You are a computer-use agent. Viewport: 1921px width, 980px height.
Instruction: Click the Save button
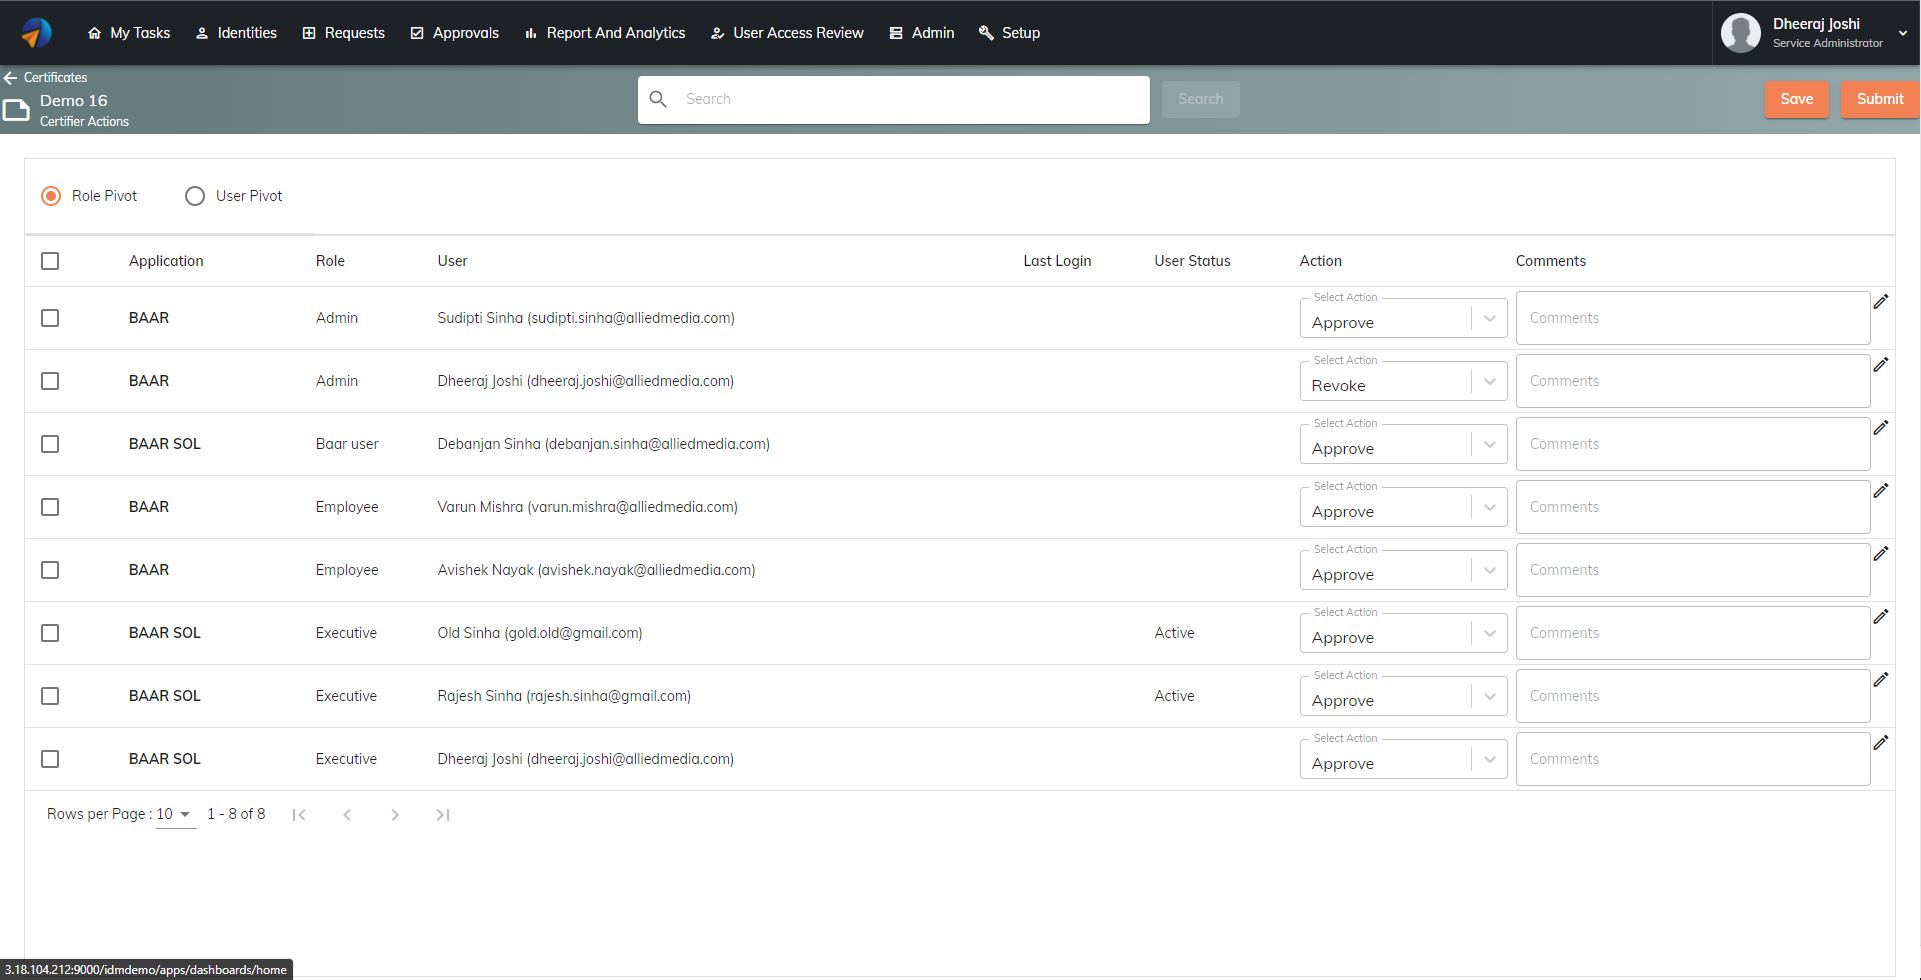point(1797,99)
